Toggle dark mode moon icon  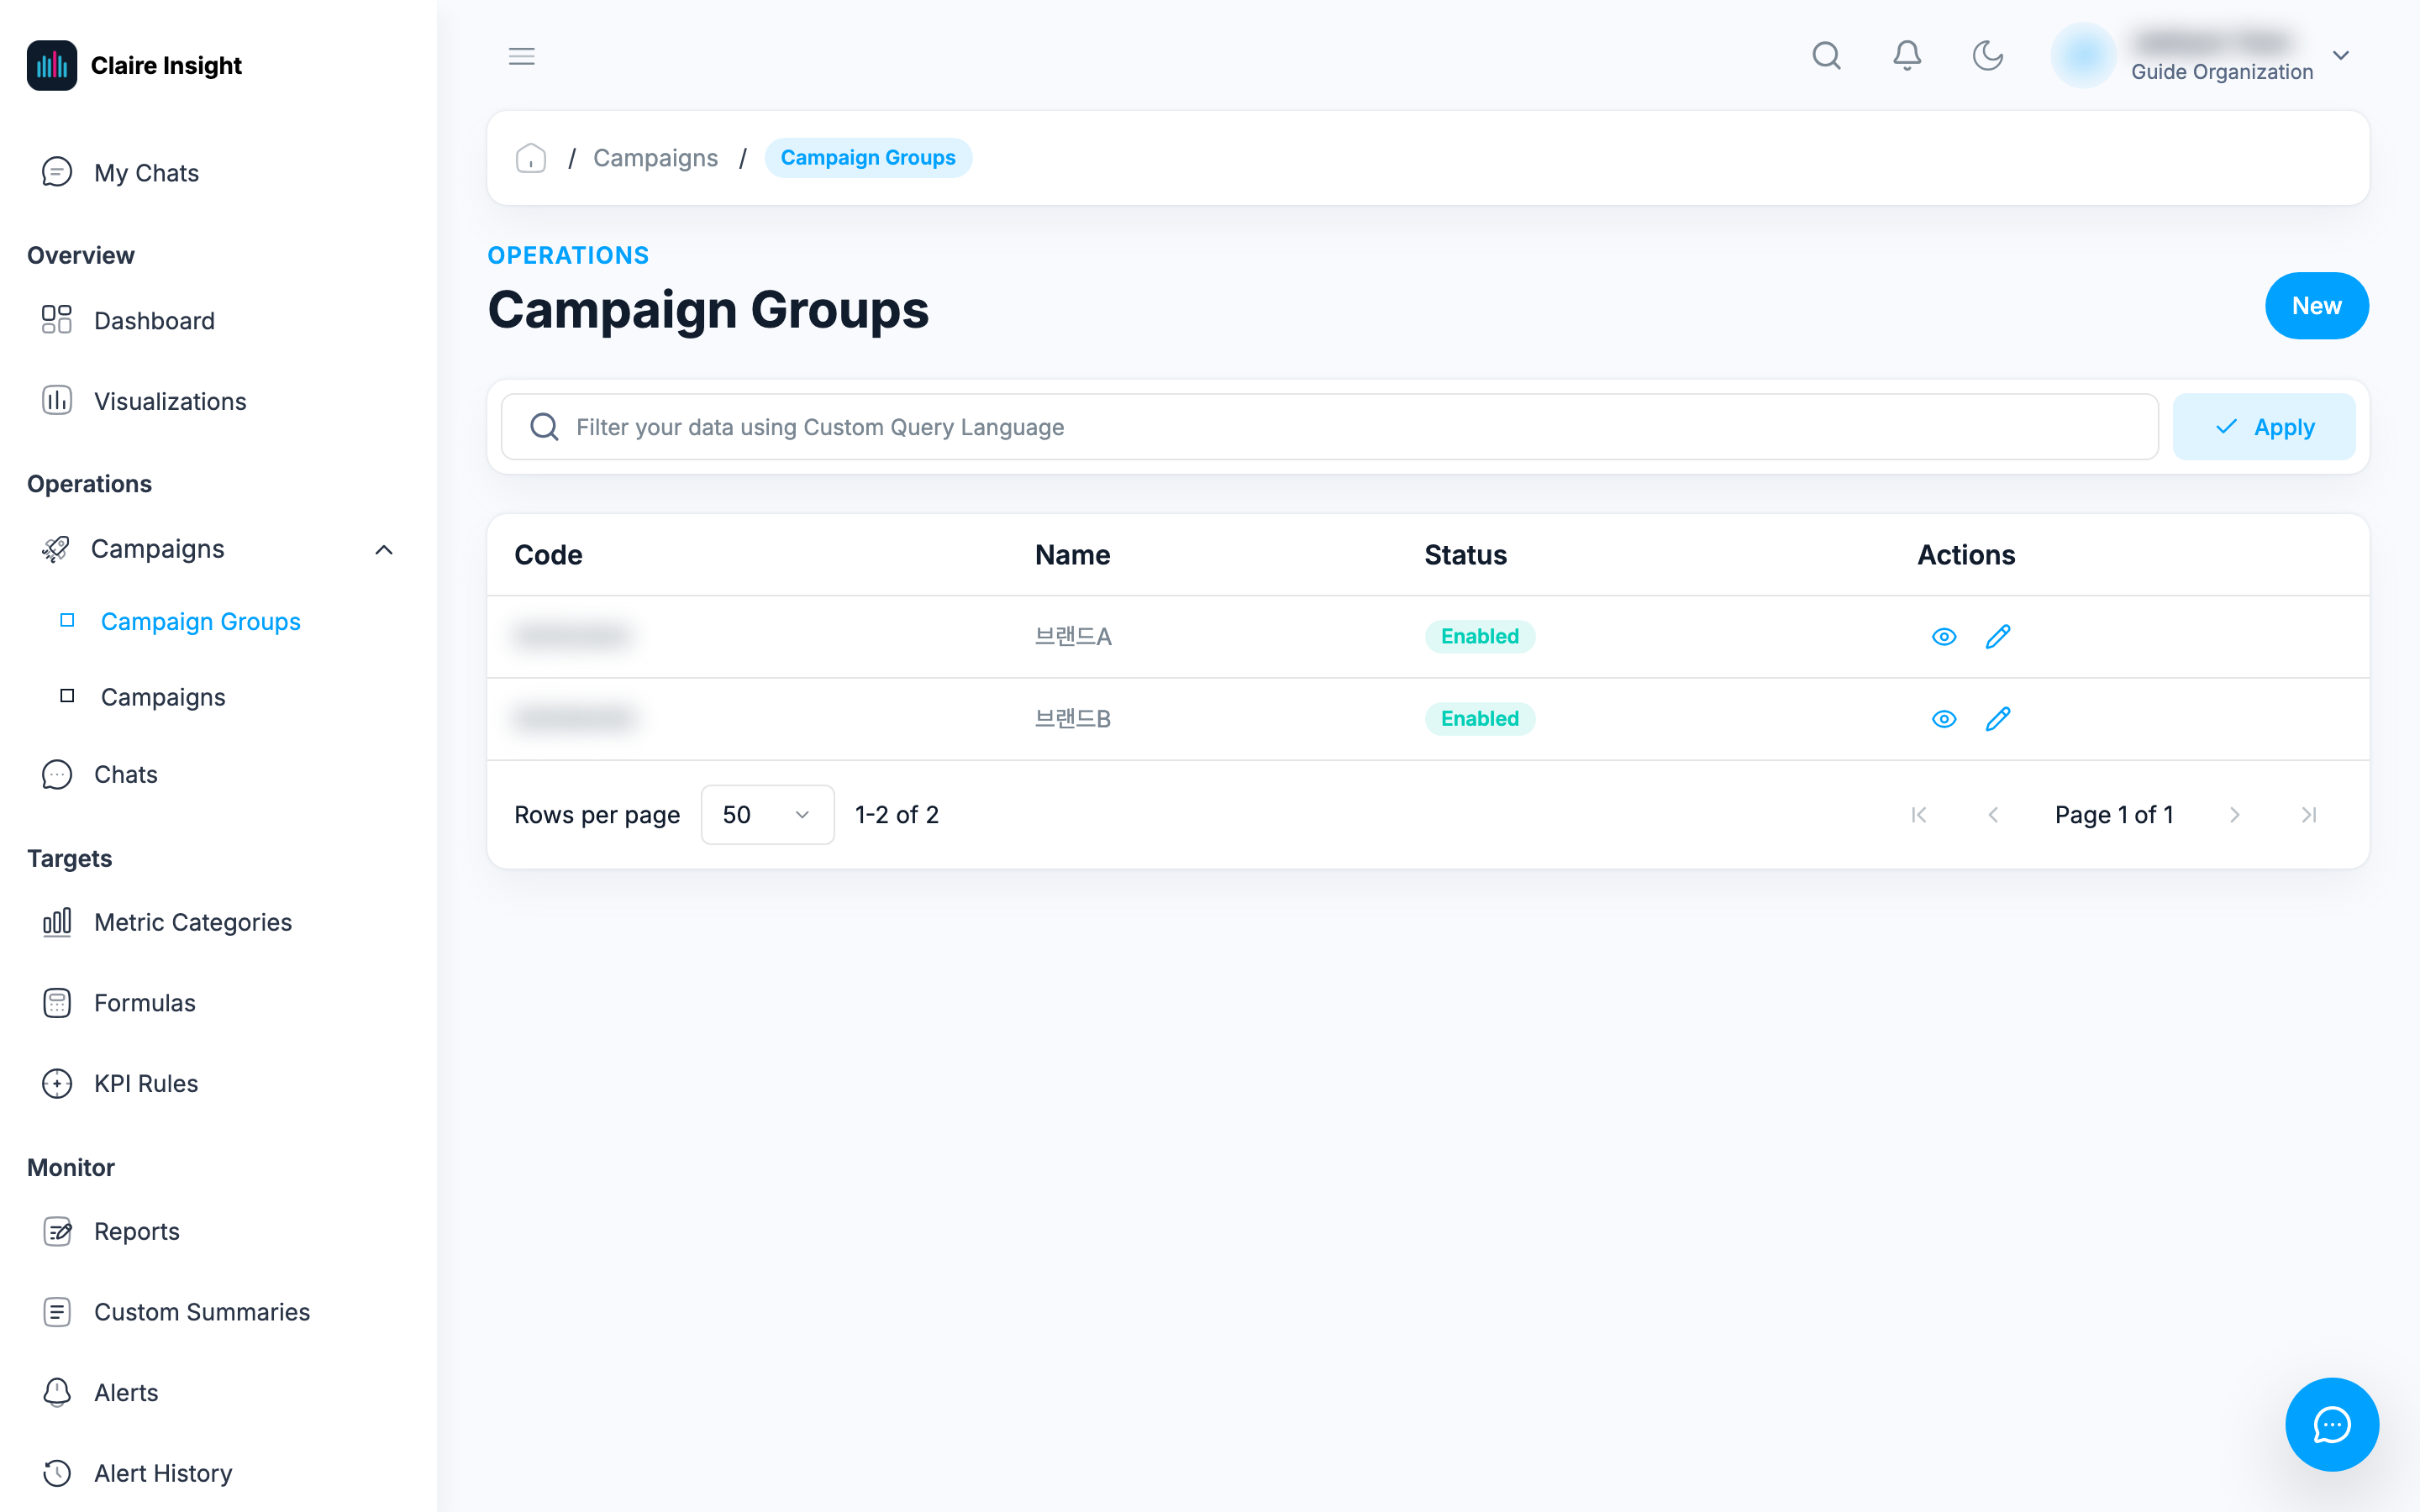pyautogui.click(x=1987, y=56)
